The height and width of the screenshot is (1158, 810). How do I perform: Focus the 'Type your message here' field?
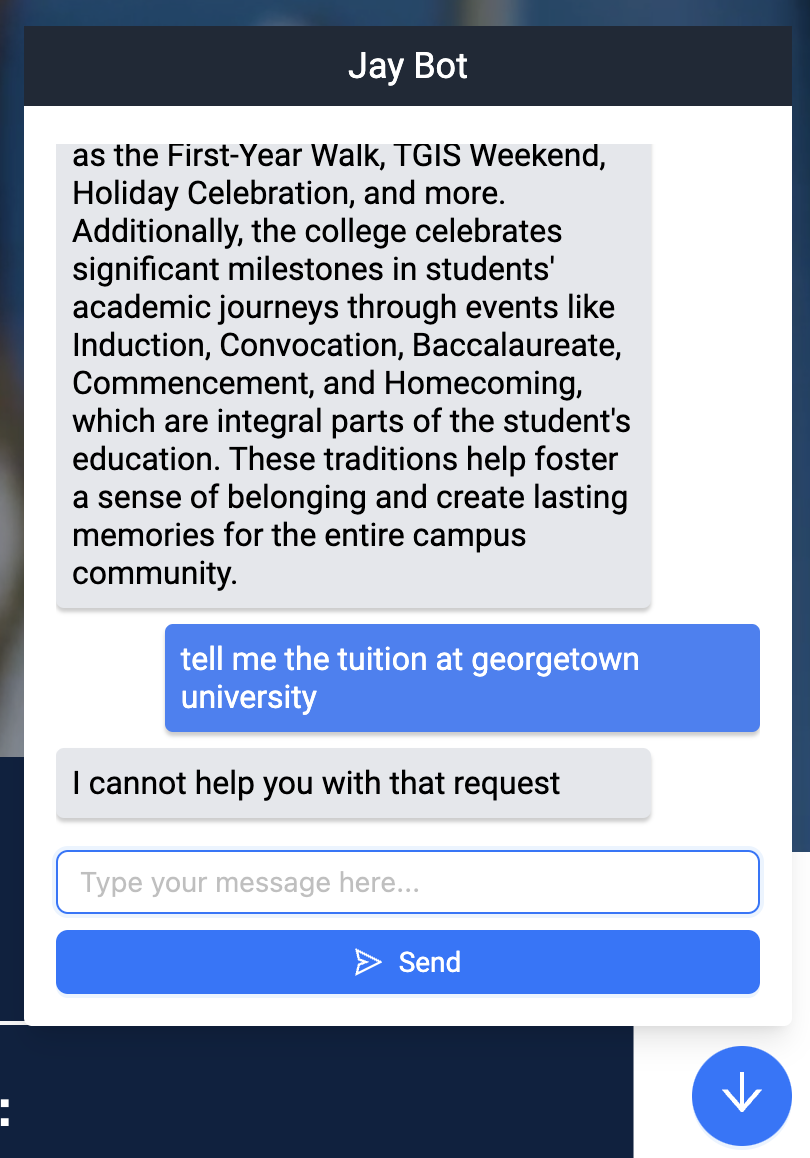pyautogui.click(x=408, y=882)
